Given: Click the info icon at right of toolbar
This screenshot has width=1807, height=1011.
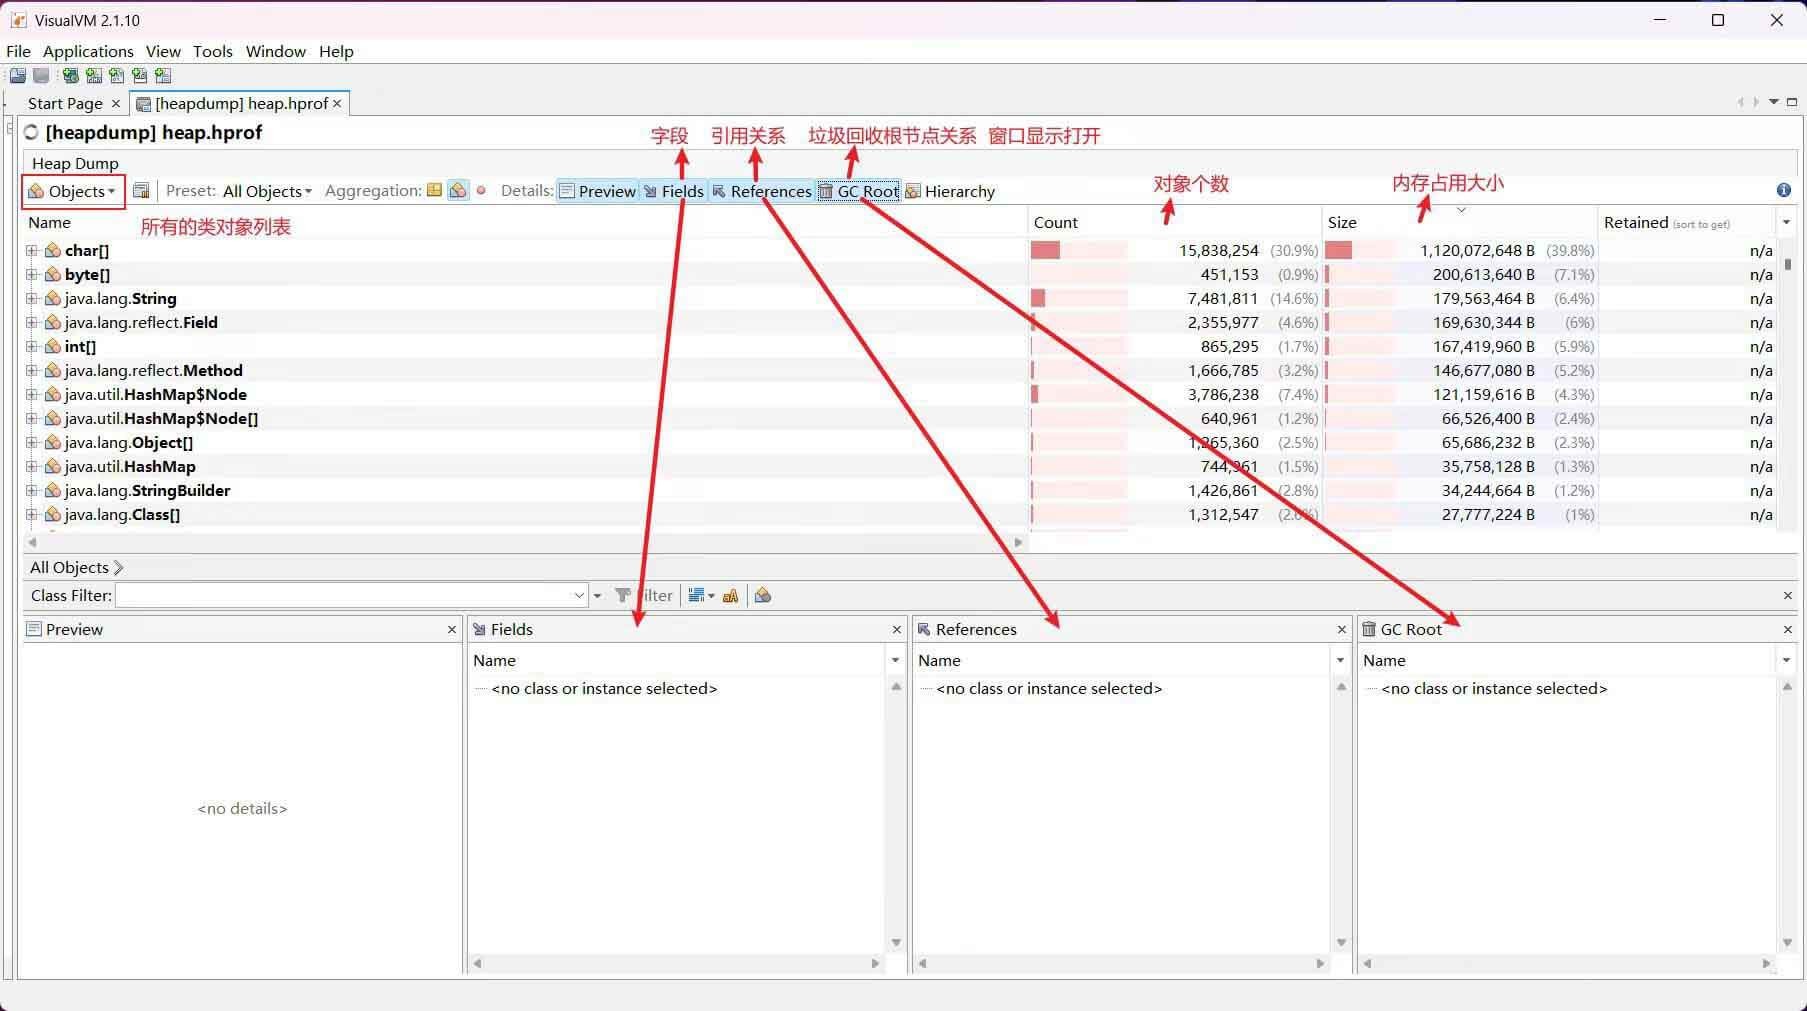Looking at the screenshot, I should coord(1784,190).
